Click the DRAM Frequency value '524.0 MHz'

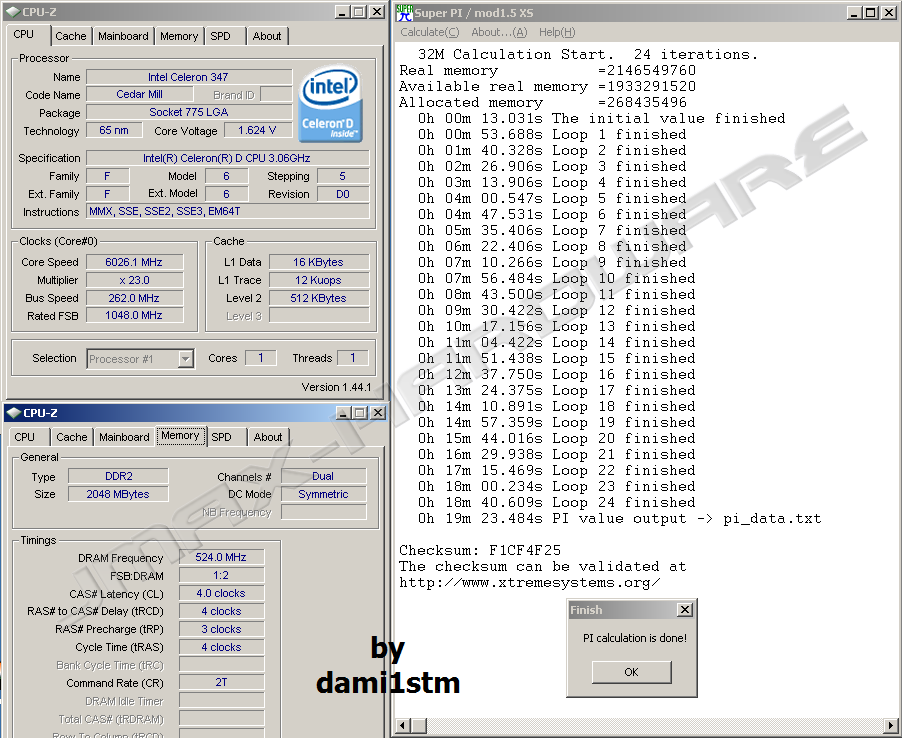221,557
